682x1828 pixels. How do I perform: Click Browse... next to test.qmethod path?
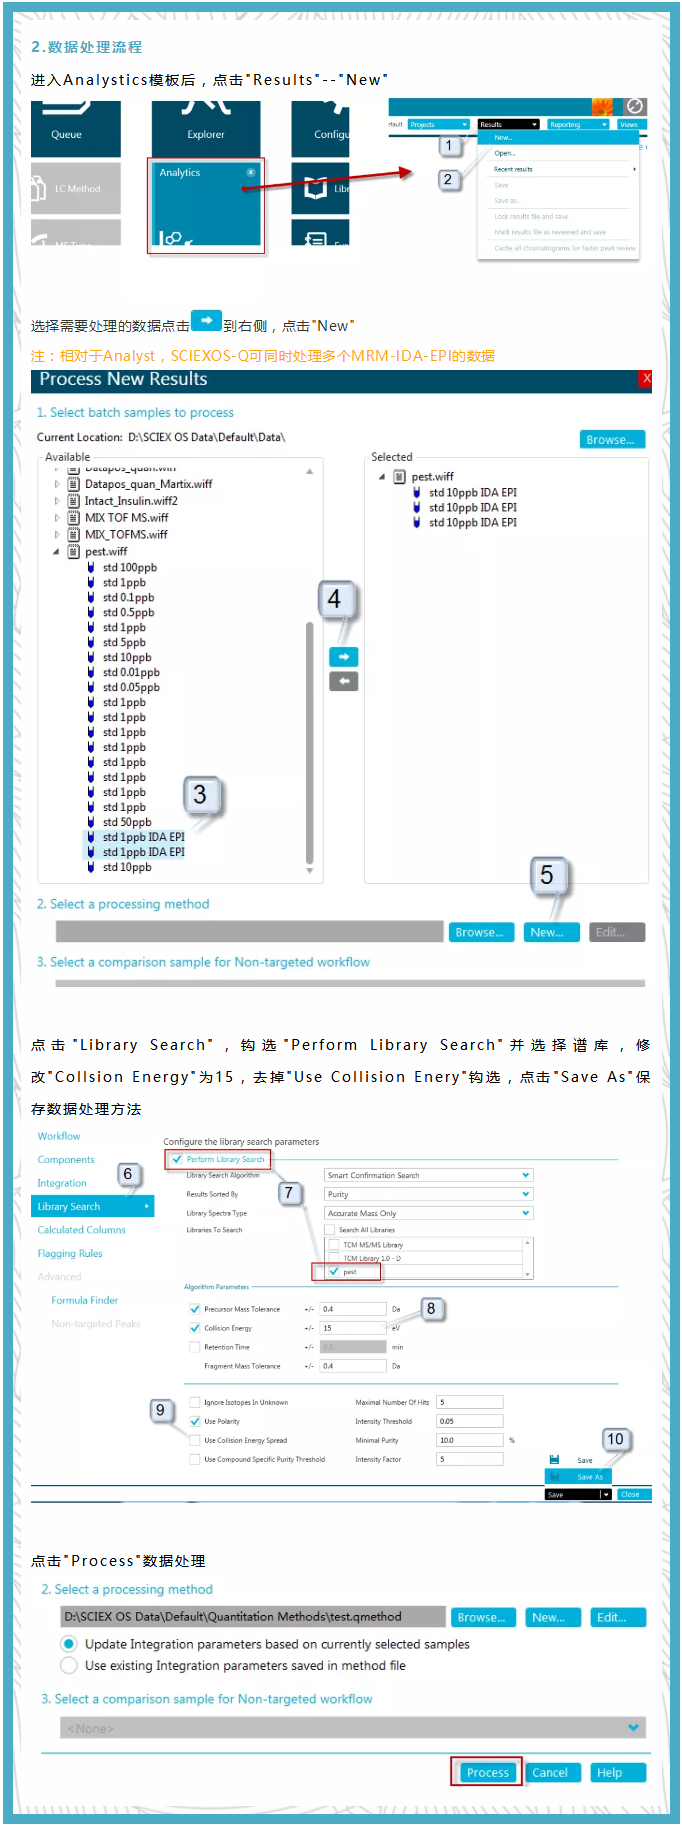pos(481,1617)
